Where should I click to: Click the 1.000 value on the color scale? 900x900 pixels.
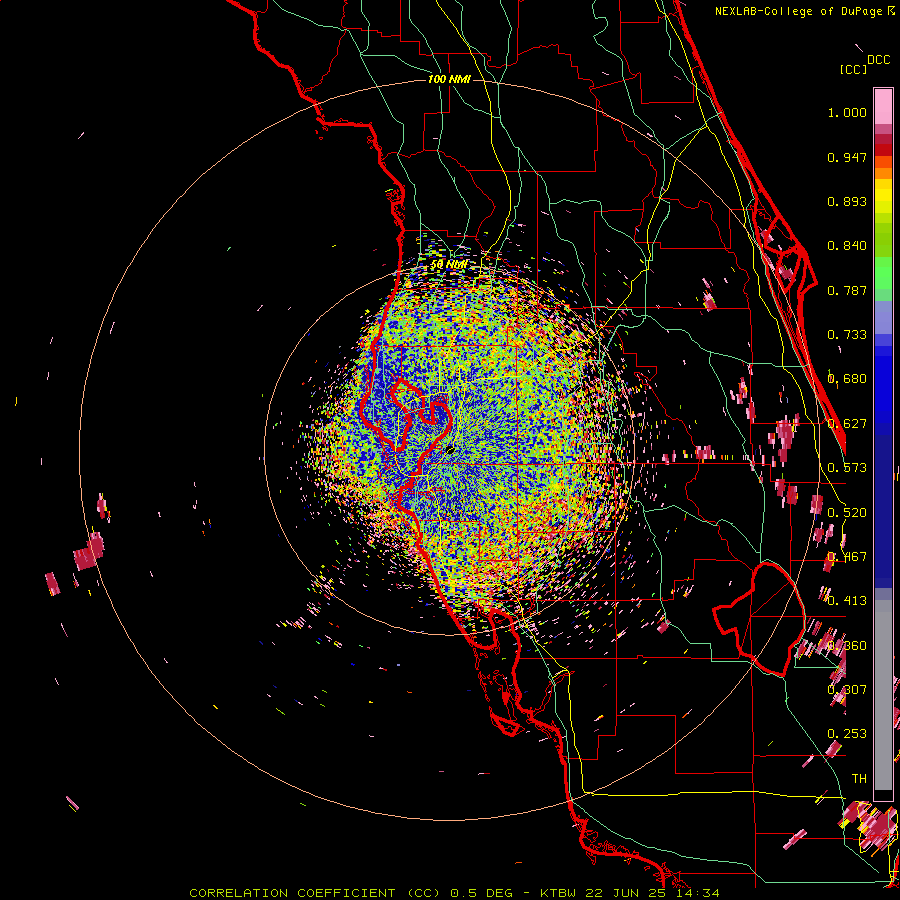847,112
